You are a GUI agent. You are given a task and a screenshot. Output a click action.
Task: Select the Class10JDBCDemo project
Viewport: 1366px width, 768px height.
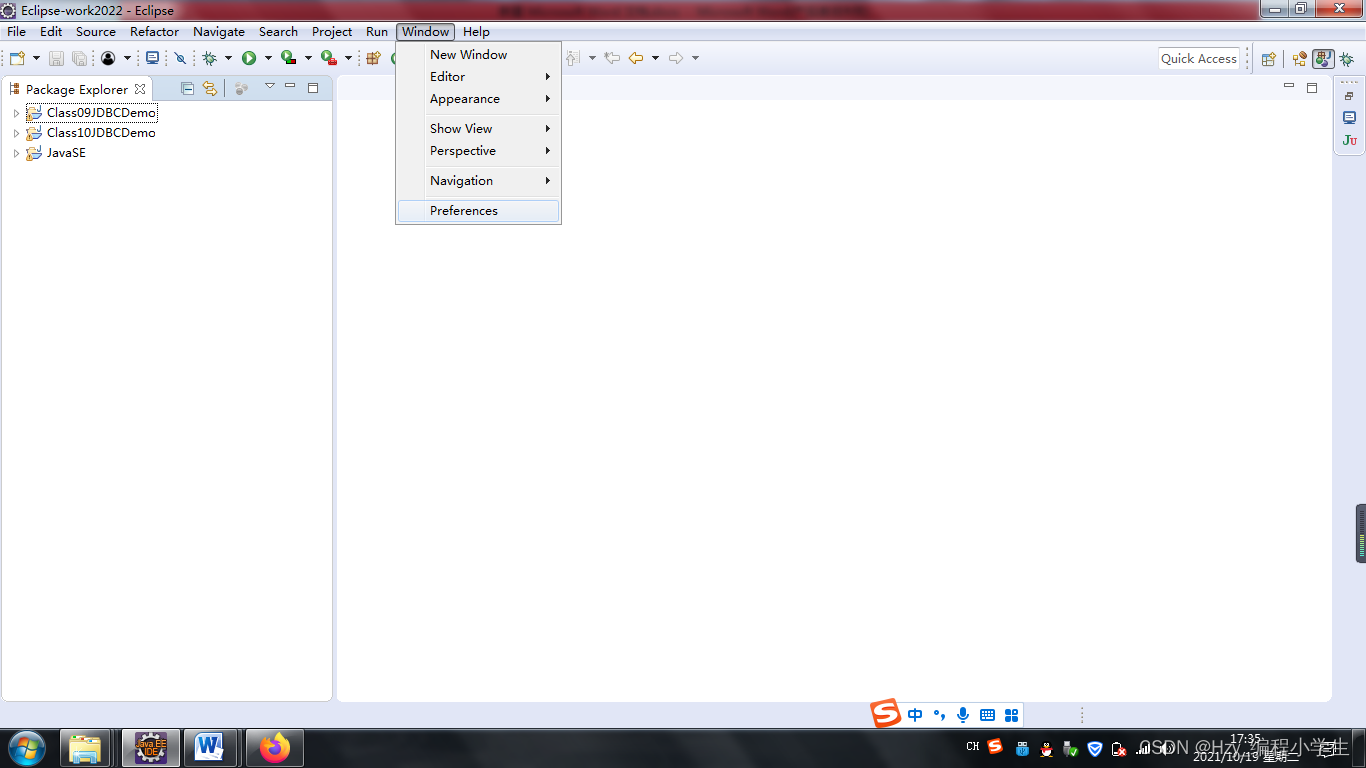pos(101,133)
